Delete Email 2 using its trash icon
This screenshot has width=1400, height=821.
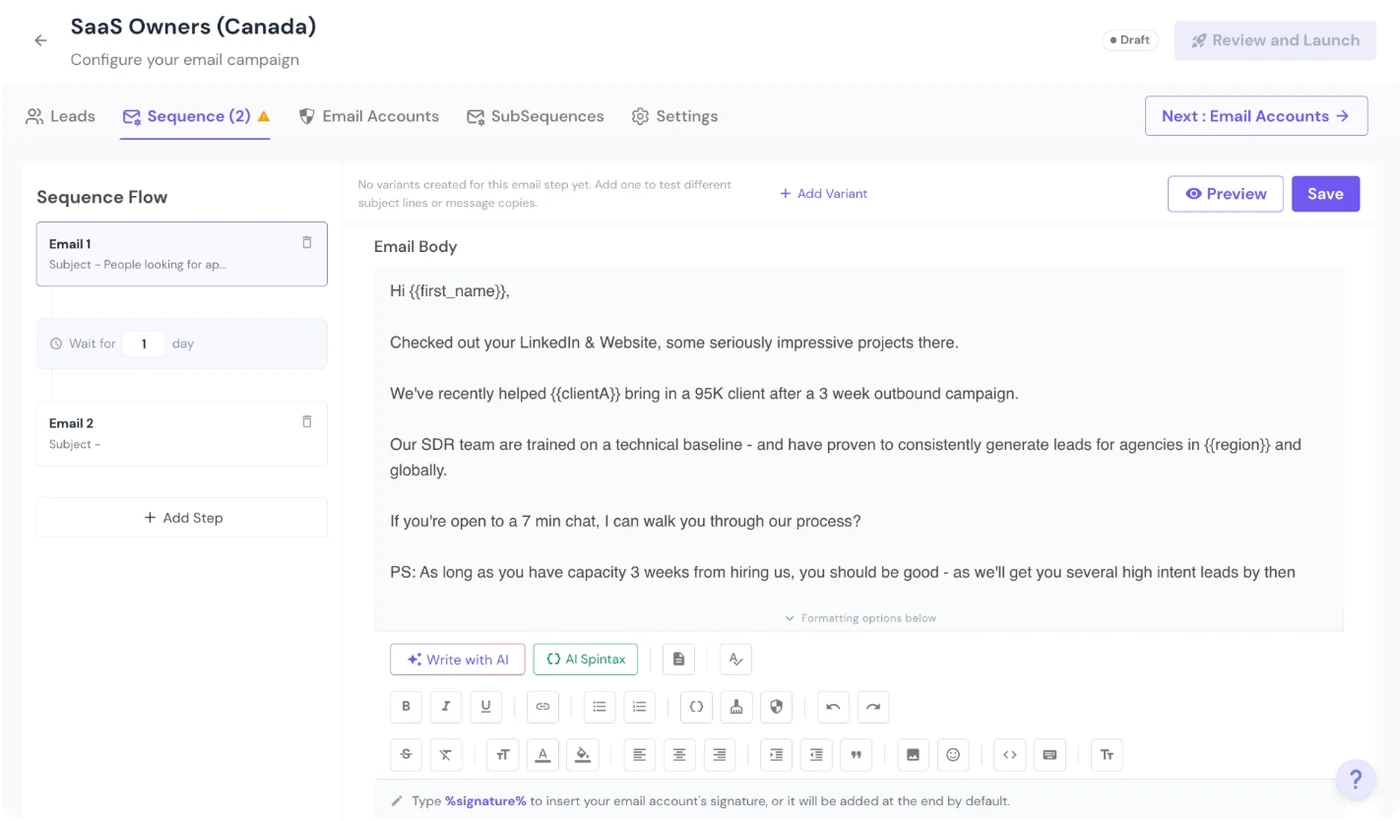(307, 422)
